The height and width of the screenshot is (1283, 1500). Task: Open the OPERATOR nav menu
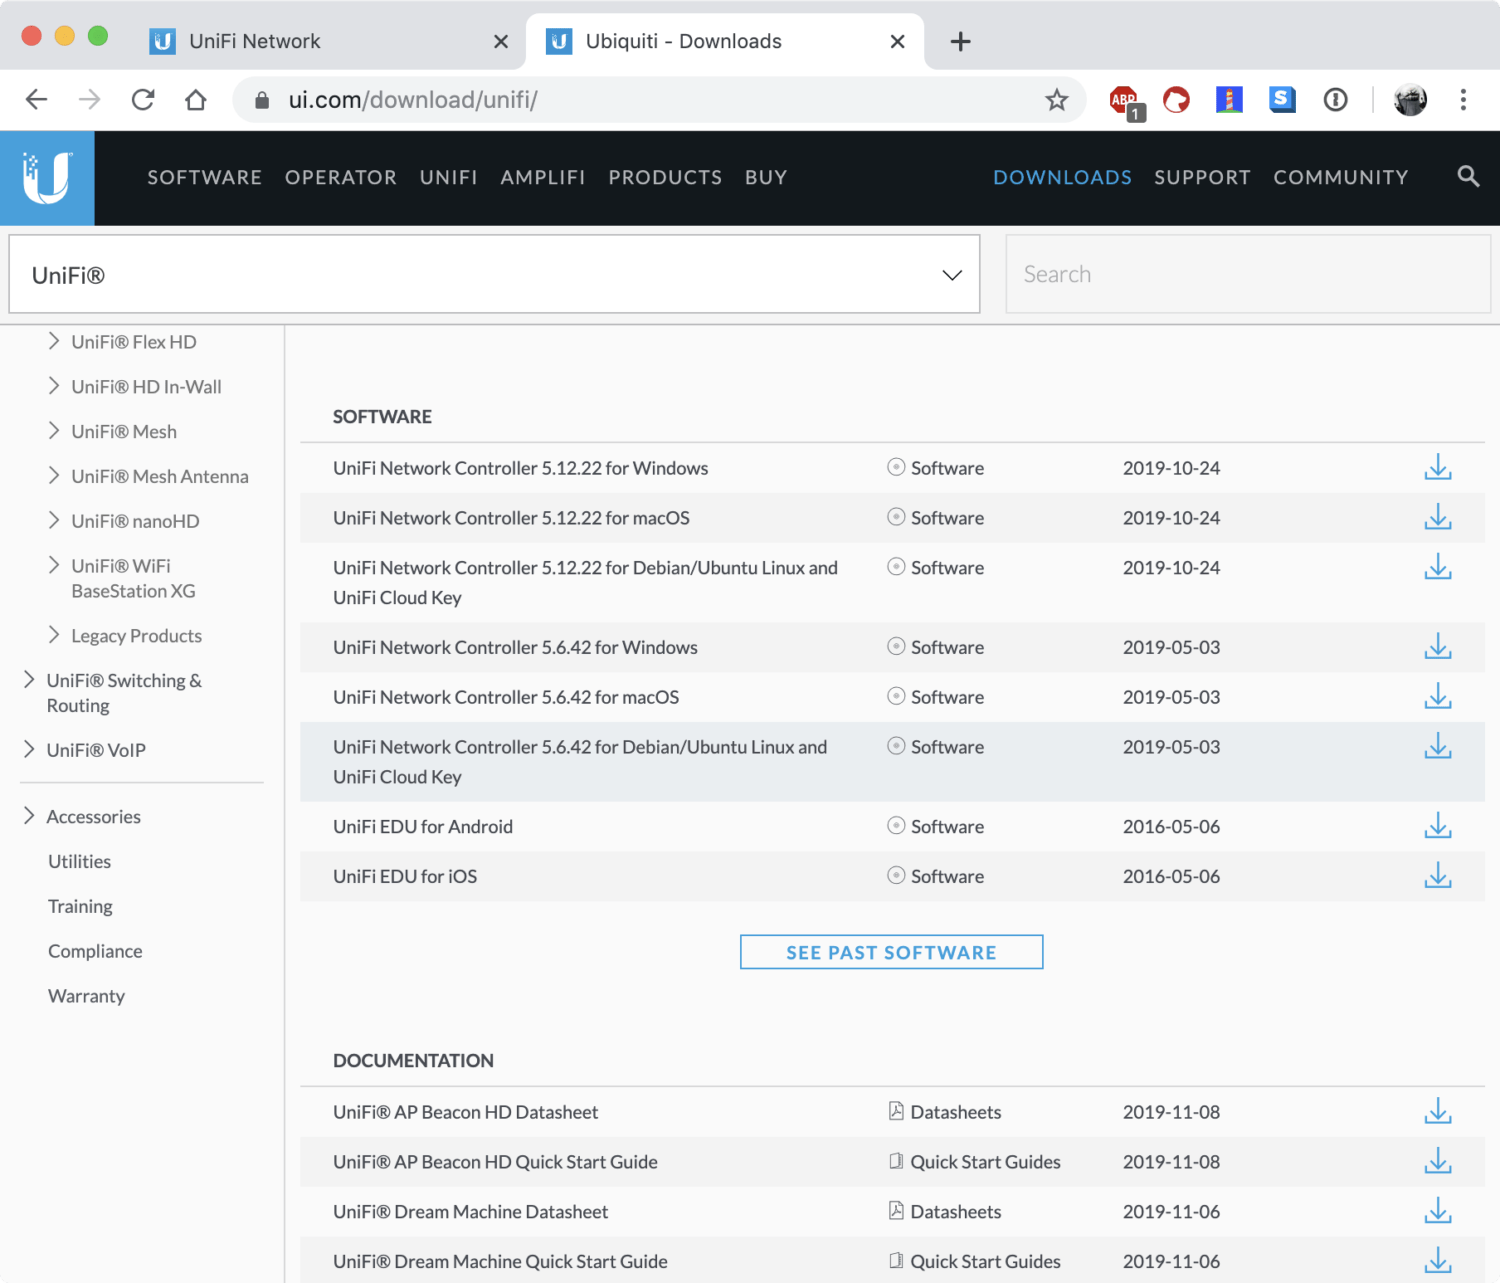(x=341, y=178)
